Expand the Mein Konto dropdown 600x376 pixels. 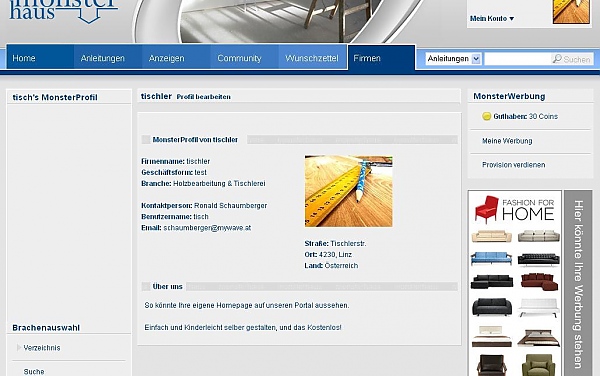(492, 18)
